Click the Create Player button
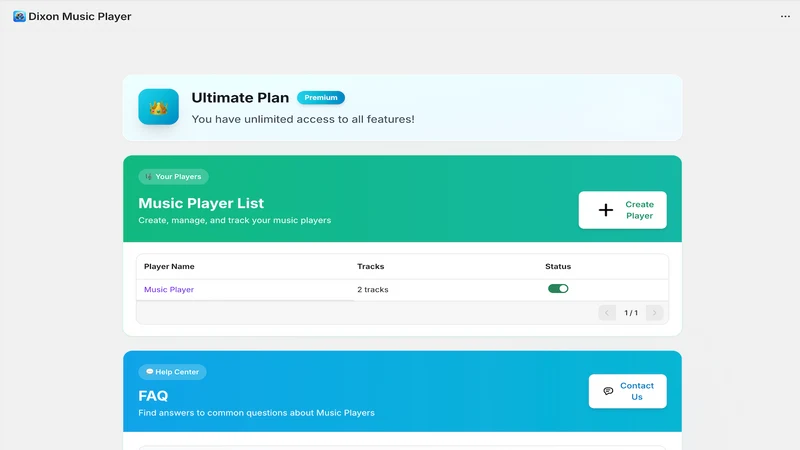 coord(622,210)
